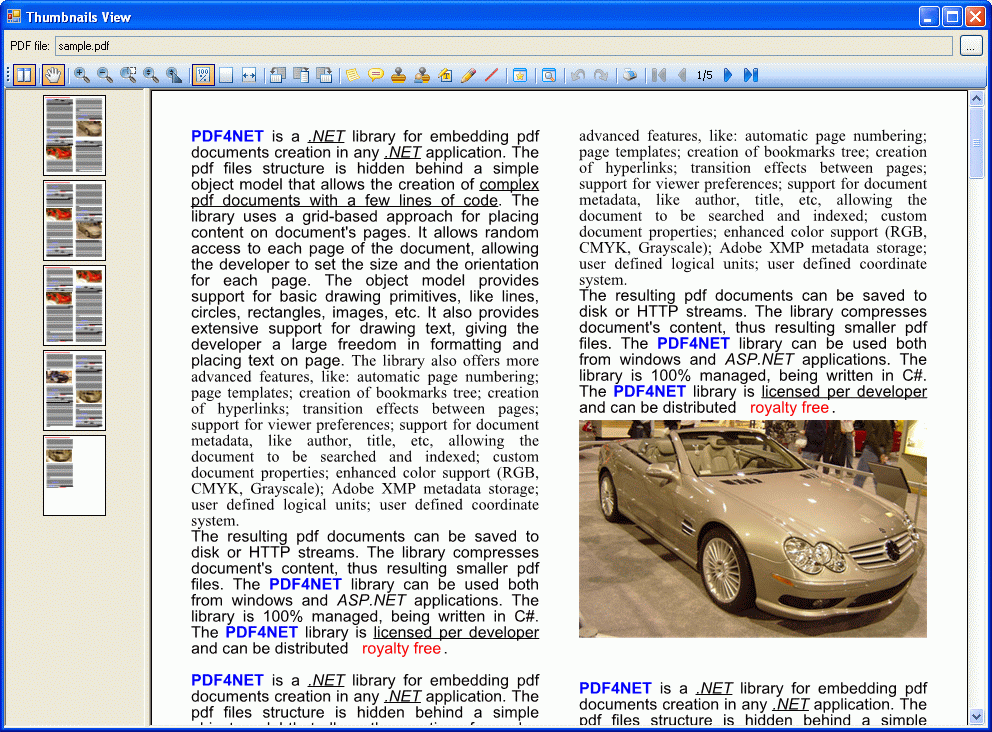The image size is (992, 732).
Task: Go to the next page
Action: tap(728, 75)
